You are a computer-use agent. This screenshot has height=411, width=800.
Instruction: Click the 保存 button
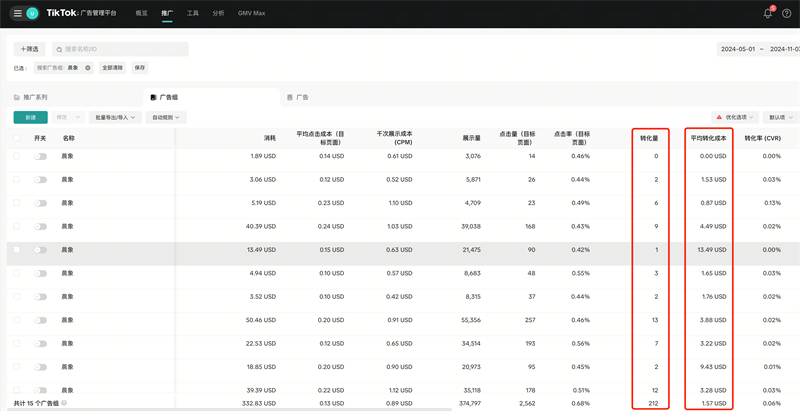tap(139, 68)
